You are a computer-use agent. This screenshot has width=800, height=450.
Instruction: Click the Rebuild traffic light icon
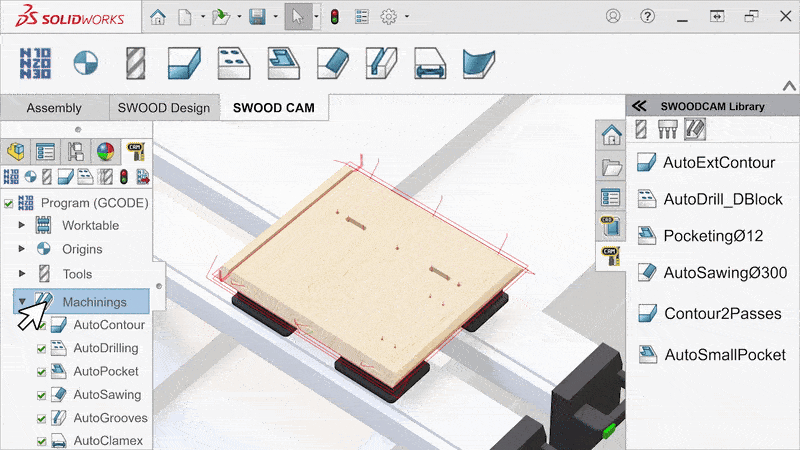(335, 17)
